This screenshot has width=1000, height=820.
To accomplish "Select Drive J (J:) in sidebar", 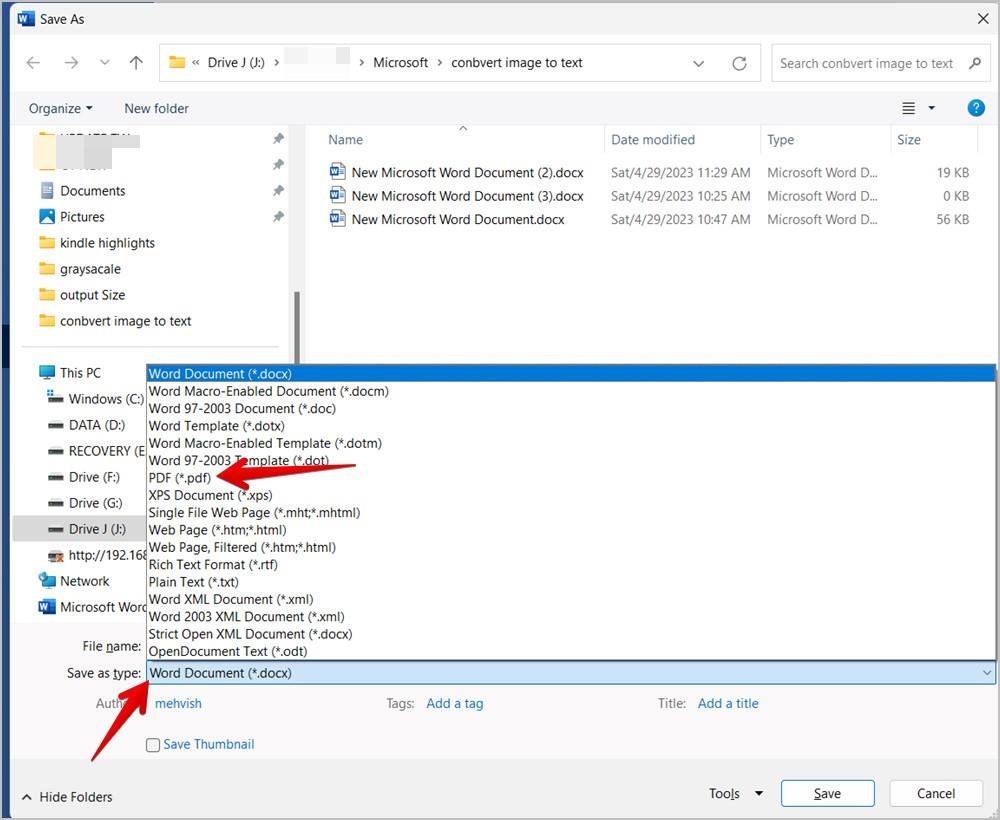I will point(97,529).
